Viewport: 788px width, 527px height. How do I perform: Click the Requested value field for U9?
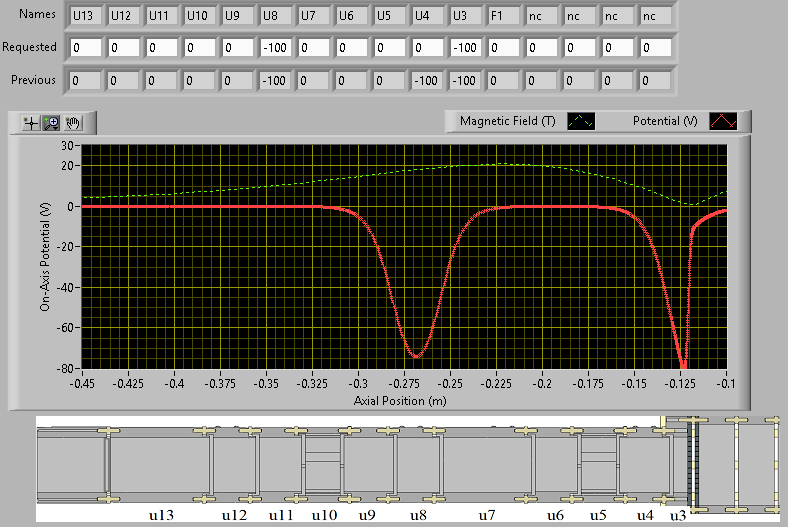pos(238,48)
